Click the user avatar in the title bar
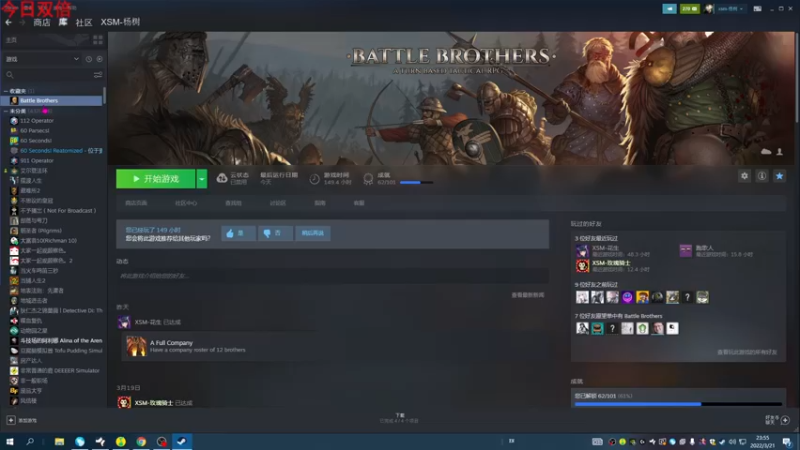 (x=708, y=9)
